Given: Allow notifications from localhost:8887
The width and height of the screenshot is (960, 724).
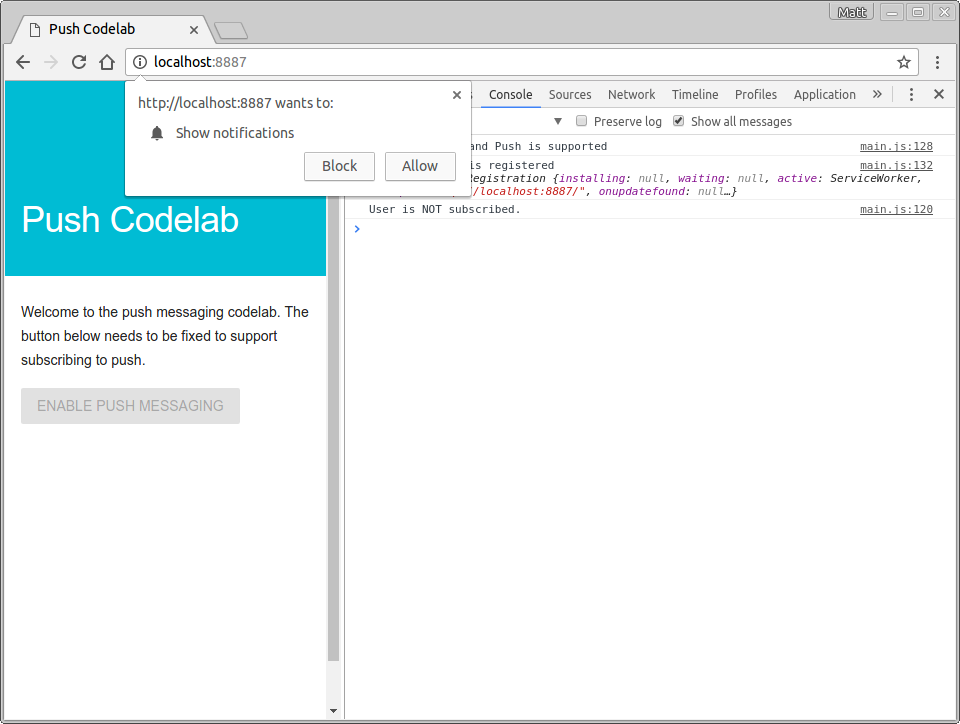Looking at the screenshot, I should [420, 166].
